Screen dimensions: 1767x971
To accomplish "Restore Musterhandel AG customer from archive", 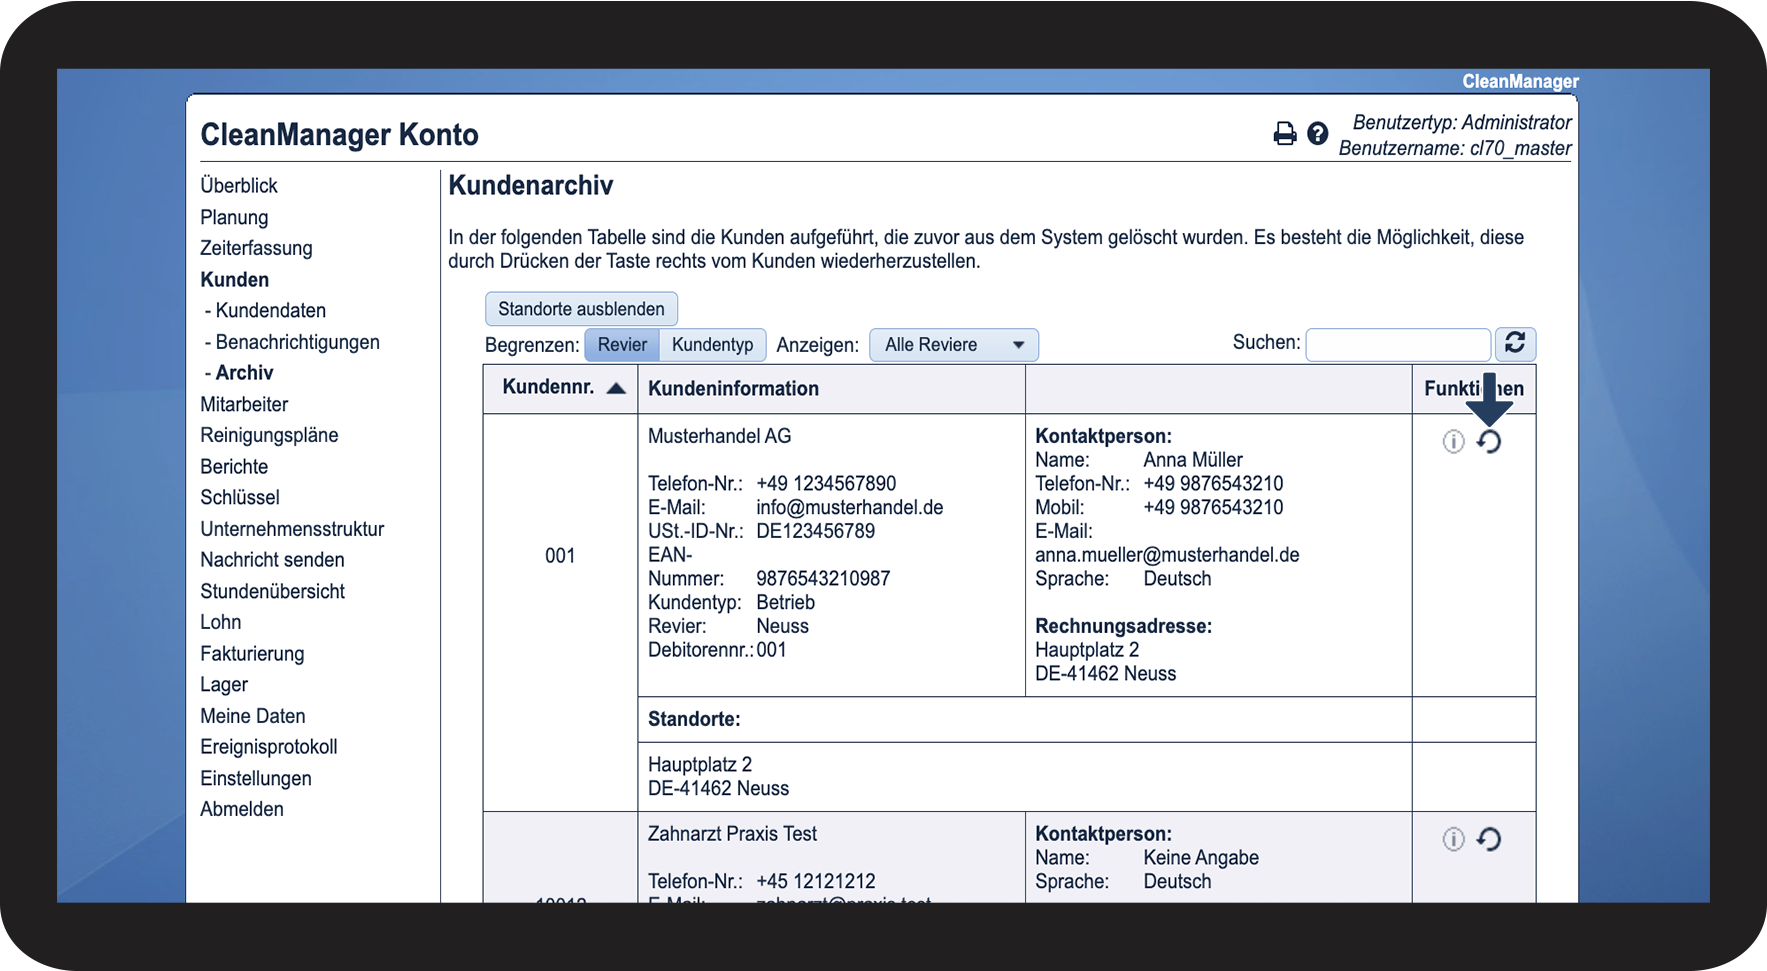I will (x=1489, y=442).
